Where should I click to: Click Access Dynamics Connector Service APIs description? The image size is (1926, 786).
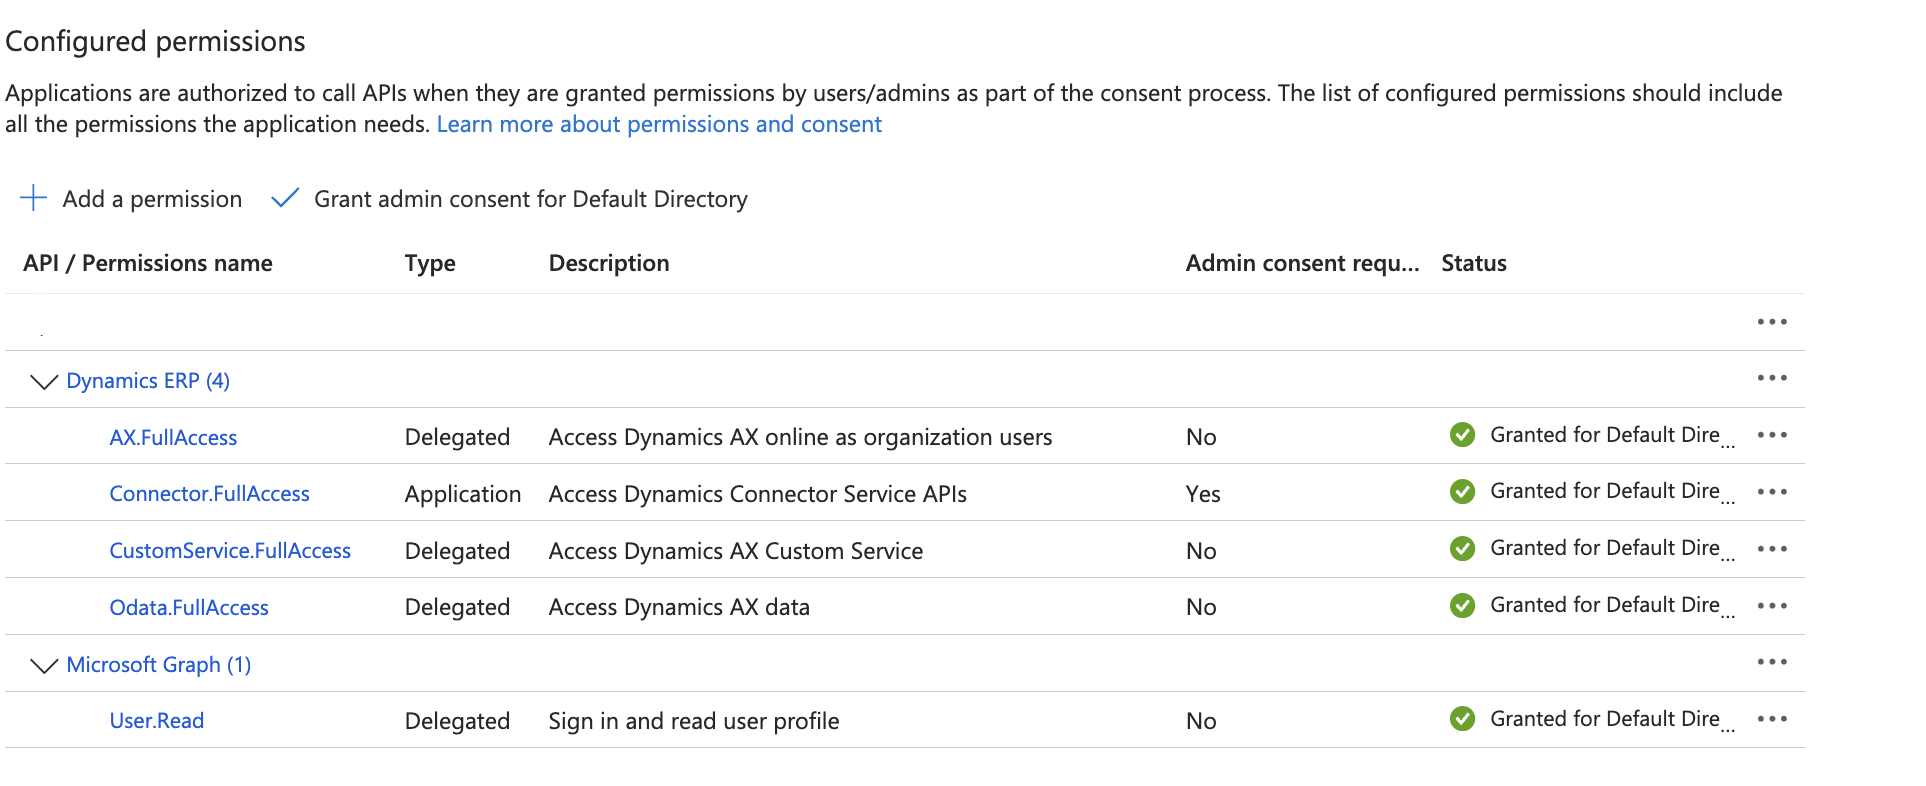tap(758, 494)
